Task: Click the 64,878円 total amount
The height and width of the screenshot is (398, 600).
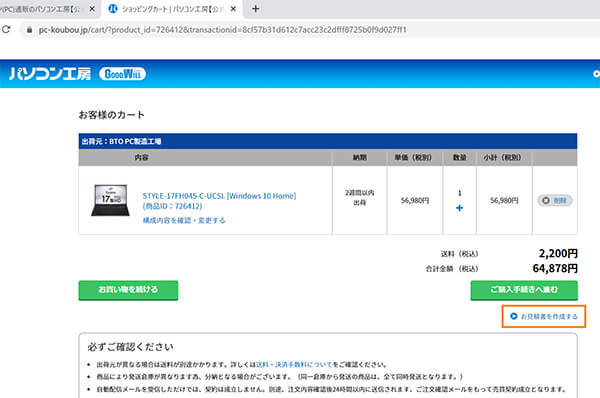Action: tap(555, 269)
